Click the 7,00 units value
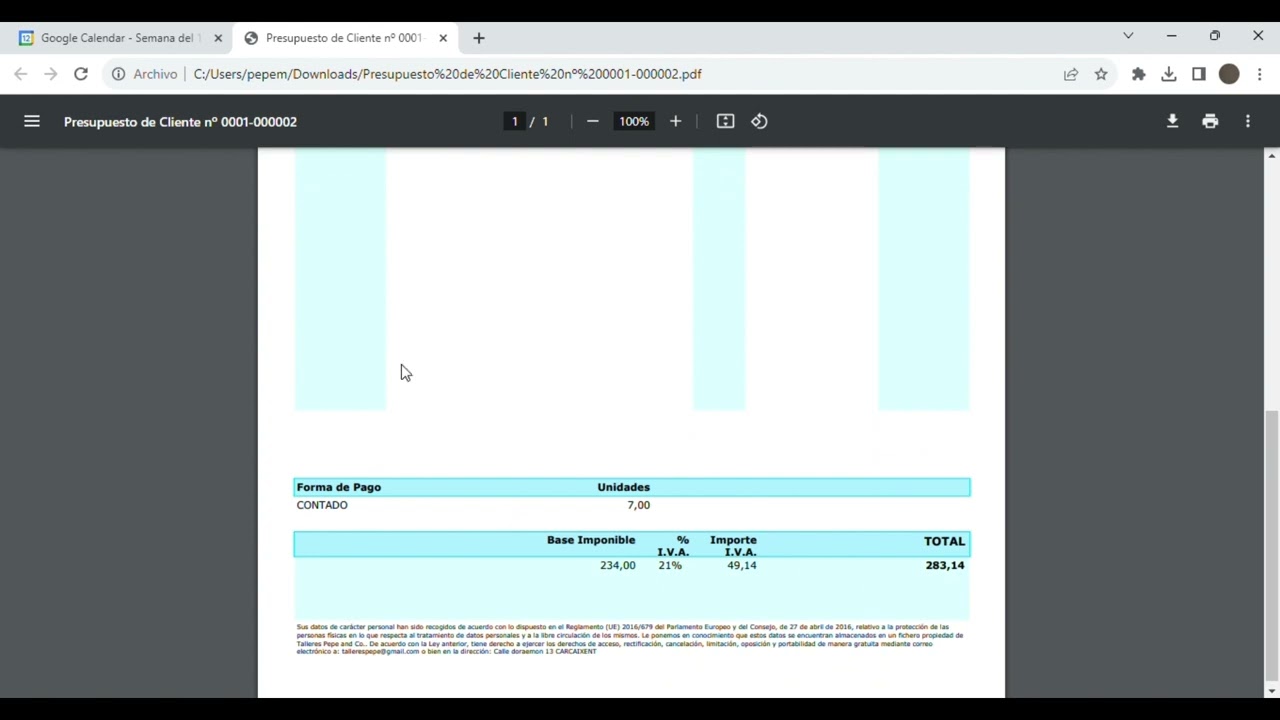The image size is (1280, 720). [639, 505]
